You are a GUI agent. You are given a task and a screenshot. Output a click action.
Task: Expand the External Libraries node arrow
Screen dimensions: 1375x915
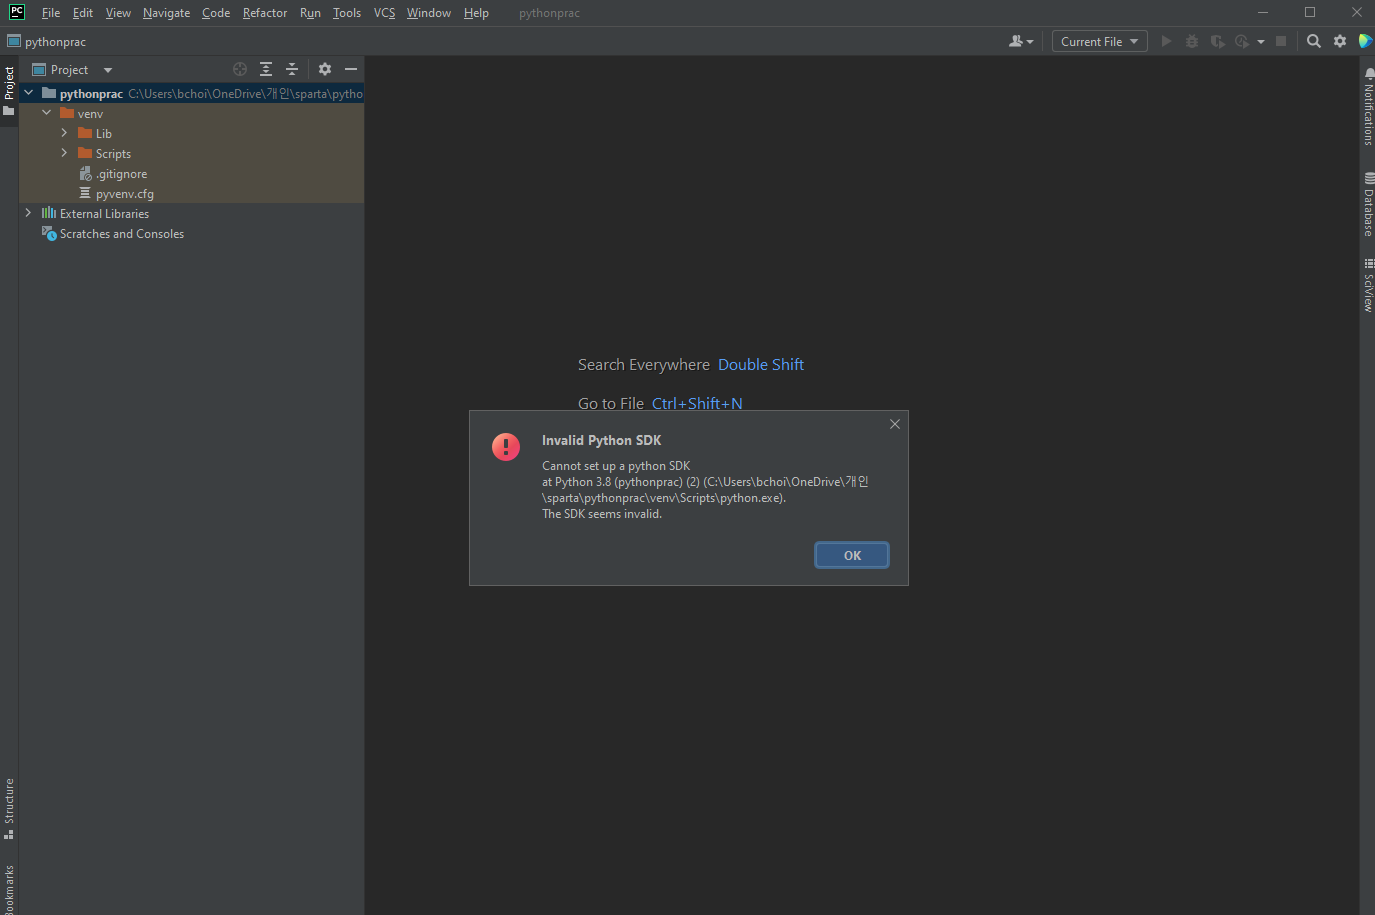pos(28,213)
